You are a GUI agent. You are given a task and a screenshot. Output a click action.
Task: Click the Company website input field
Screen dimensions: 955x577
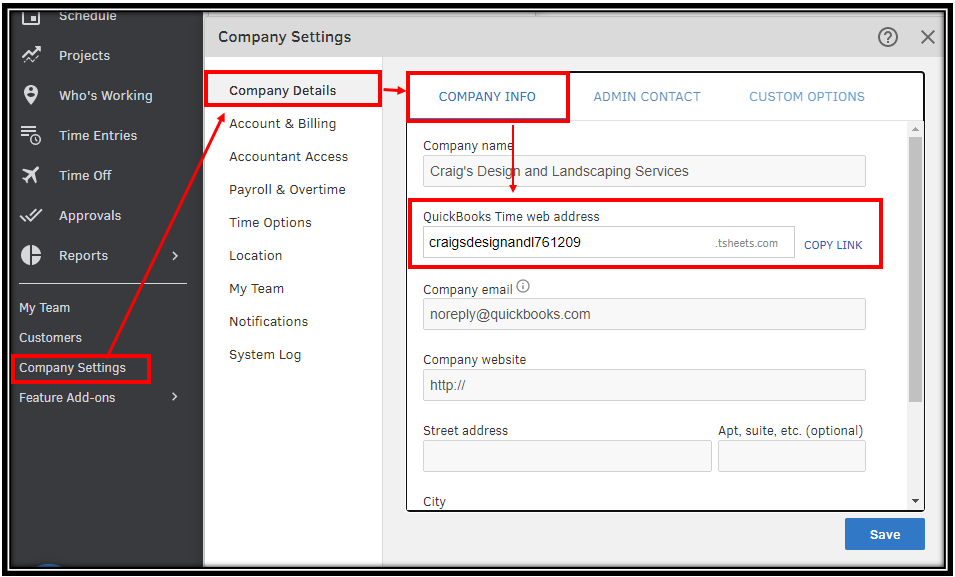(x=644, y=385)
